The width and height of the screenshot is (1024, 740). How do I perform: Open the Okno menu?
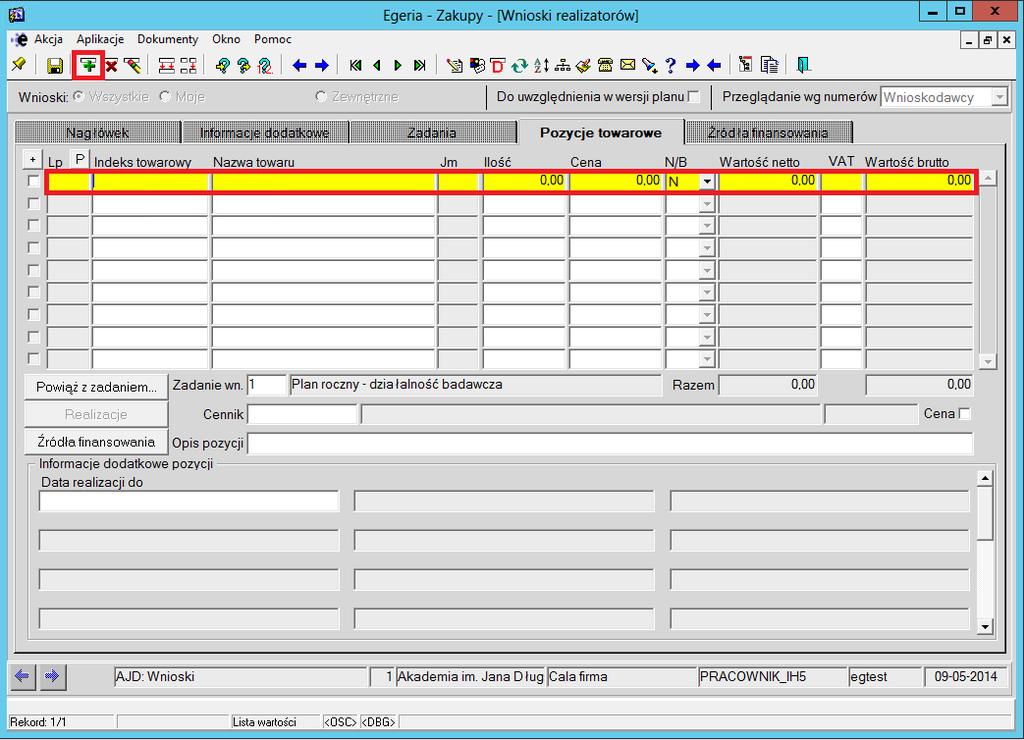pyautogui.click(x=226, y=39)
